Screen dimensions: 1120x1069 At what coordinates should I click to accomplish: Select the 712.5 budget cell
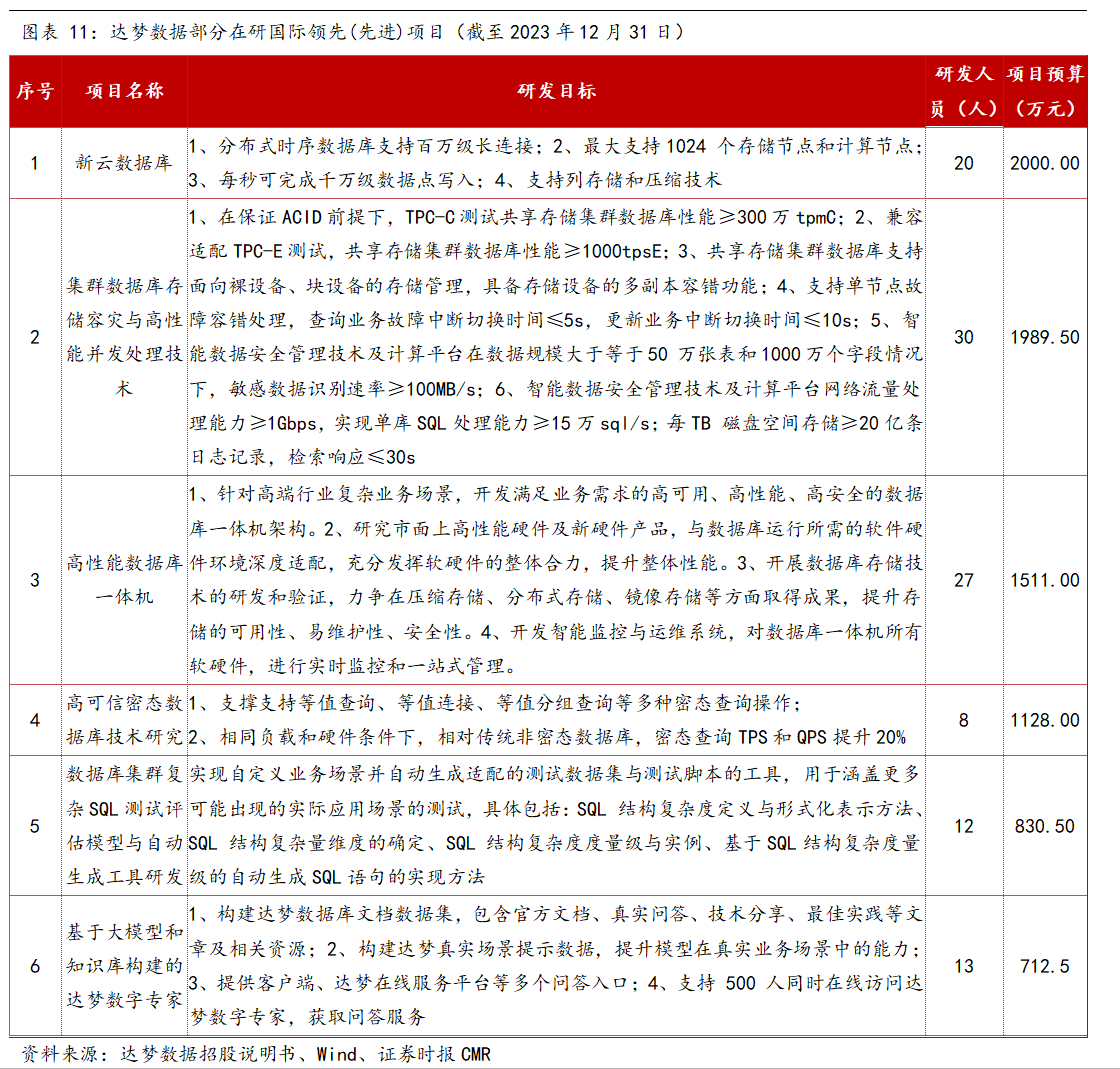coord(1045,966)
